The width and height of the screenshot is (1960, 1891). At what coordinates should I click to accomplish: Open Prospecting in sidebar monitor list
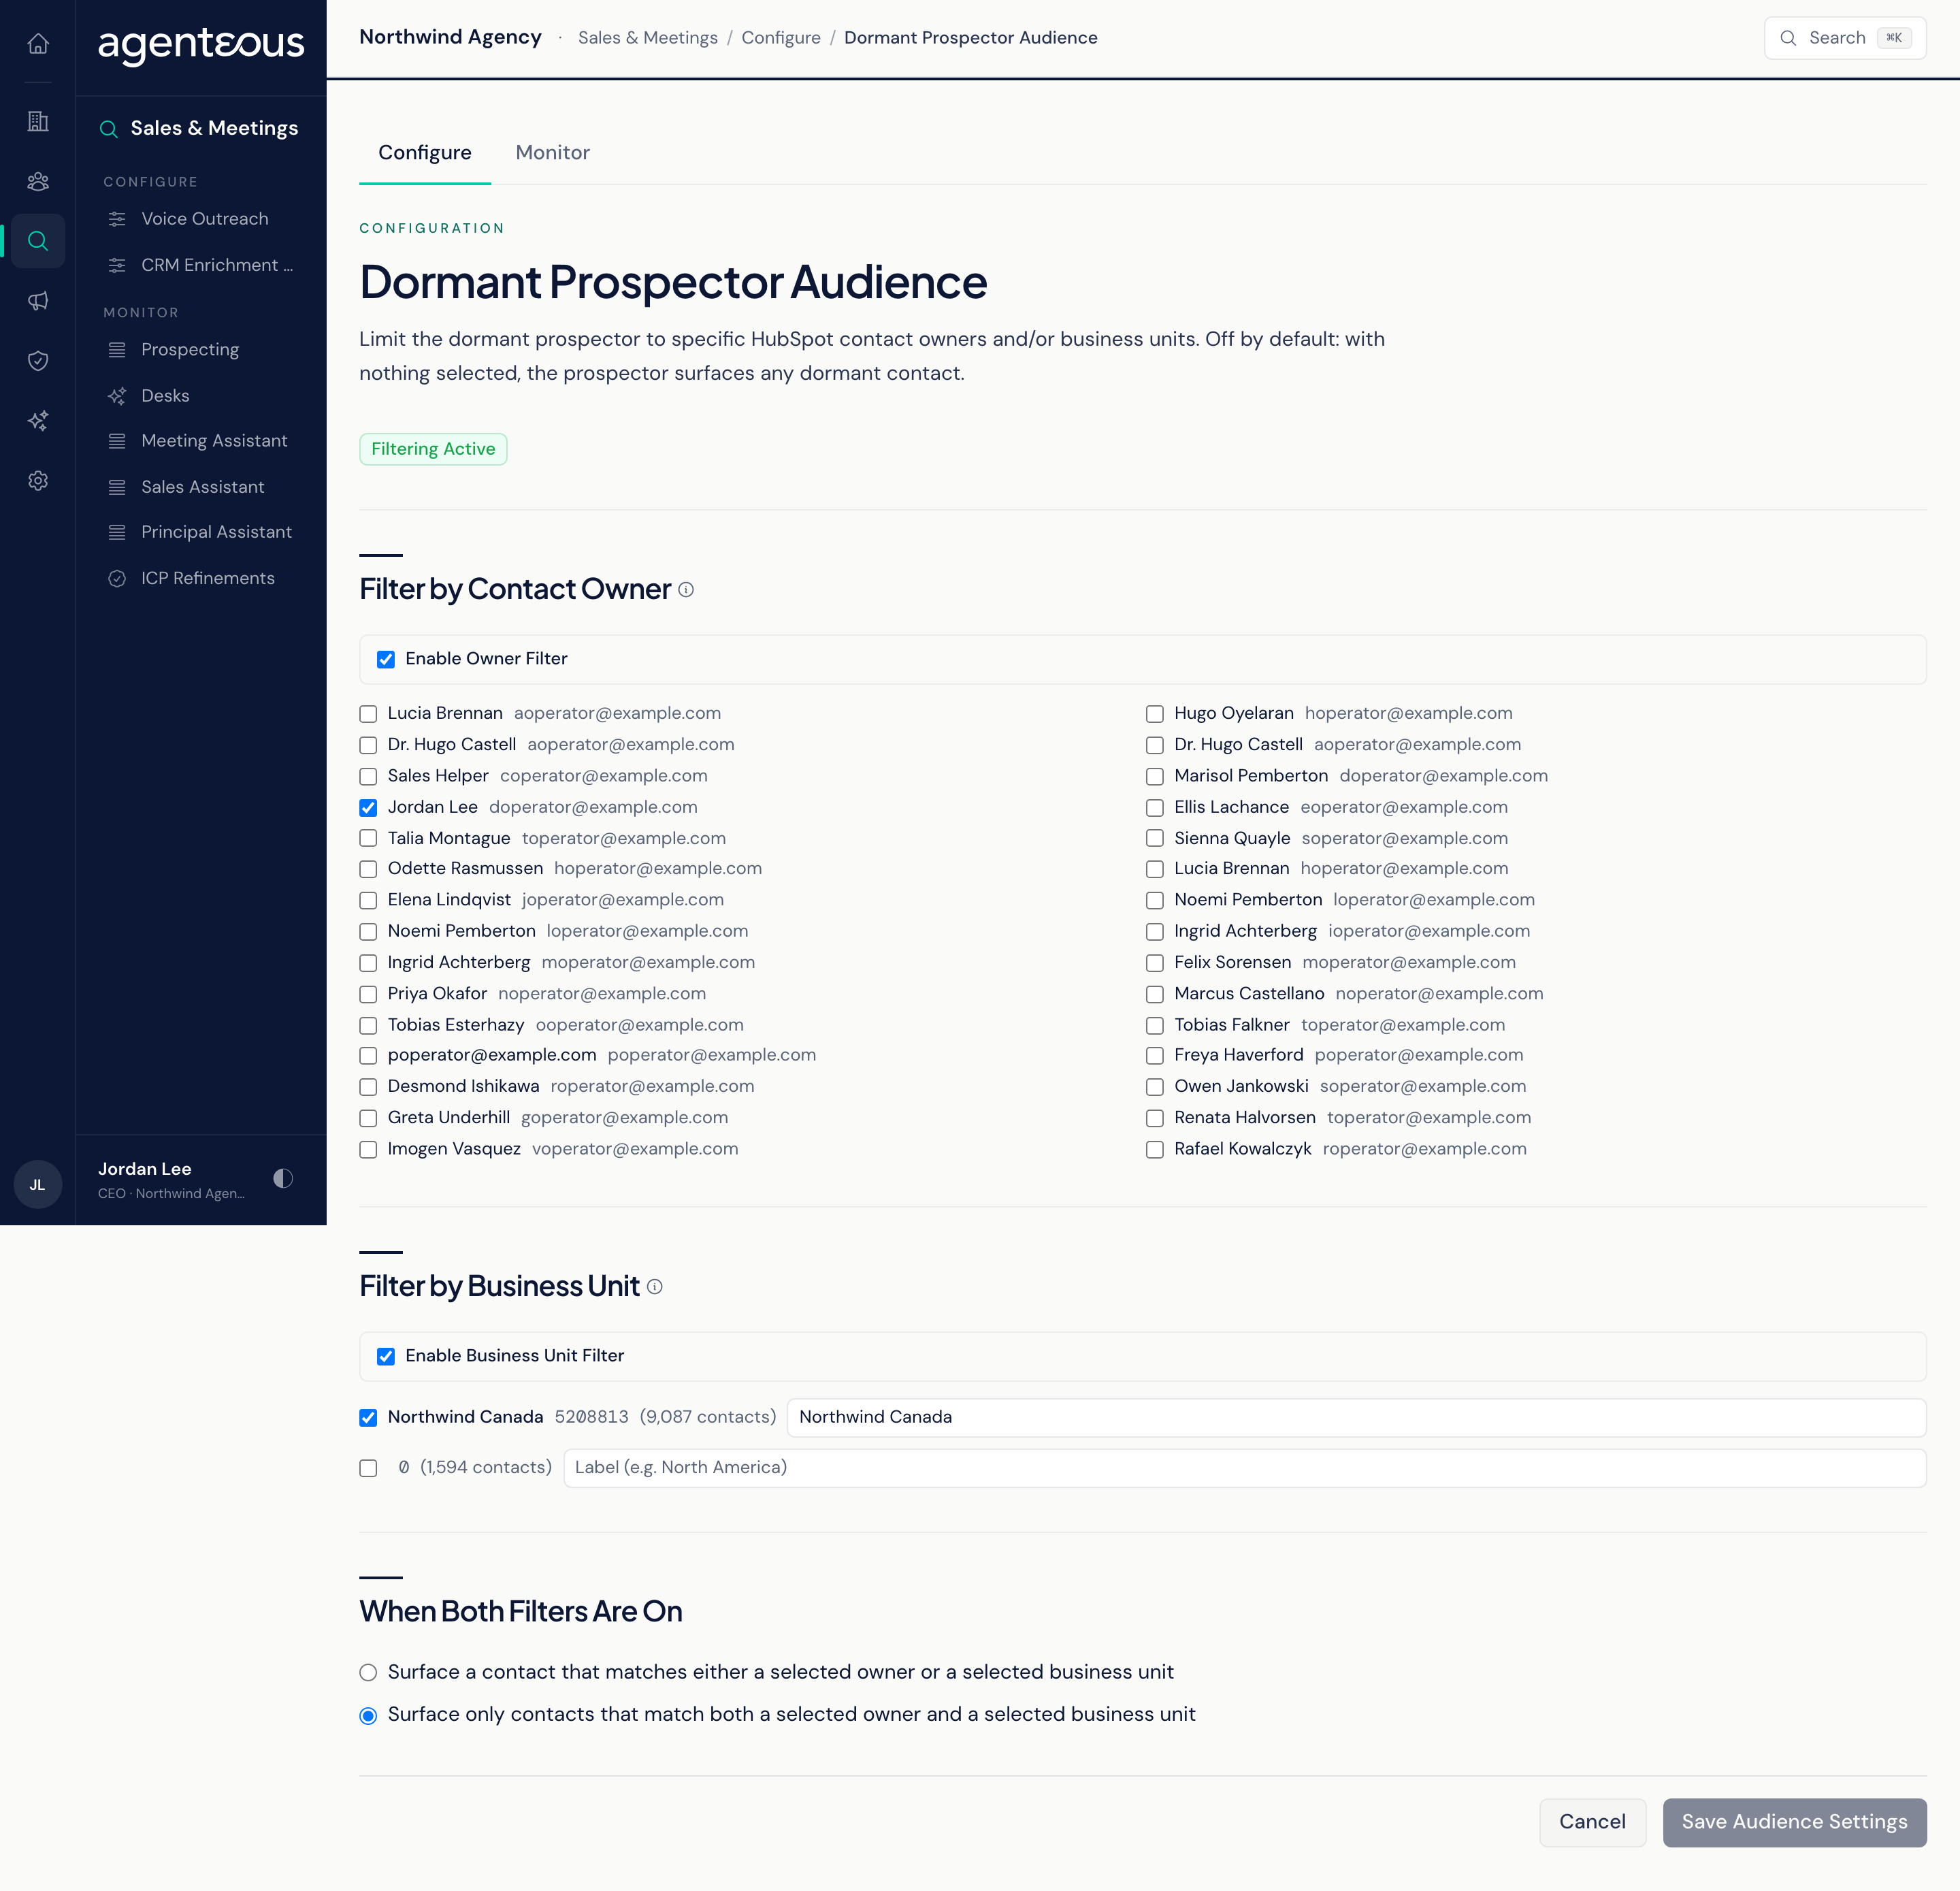[204, 350]
